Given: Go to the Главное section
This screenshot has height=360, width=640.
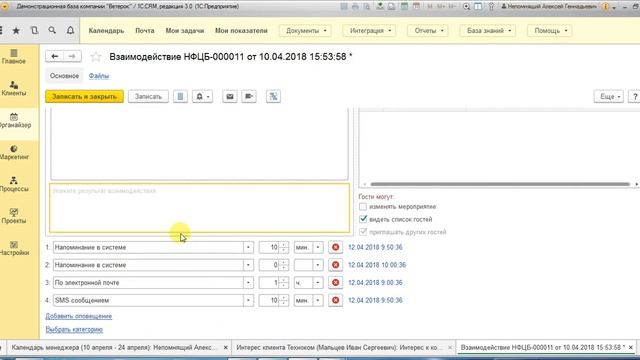Looking at the screenshot, I should pyautogui.click(x=14, y=57).
